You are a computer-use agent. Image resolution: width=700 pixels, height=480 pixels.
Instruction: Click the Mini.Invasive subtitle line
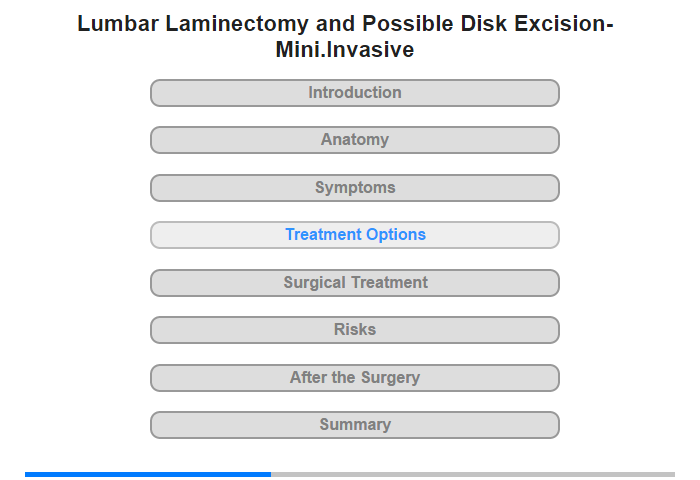(x=345, y=50)
